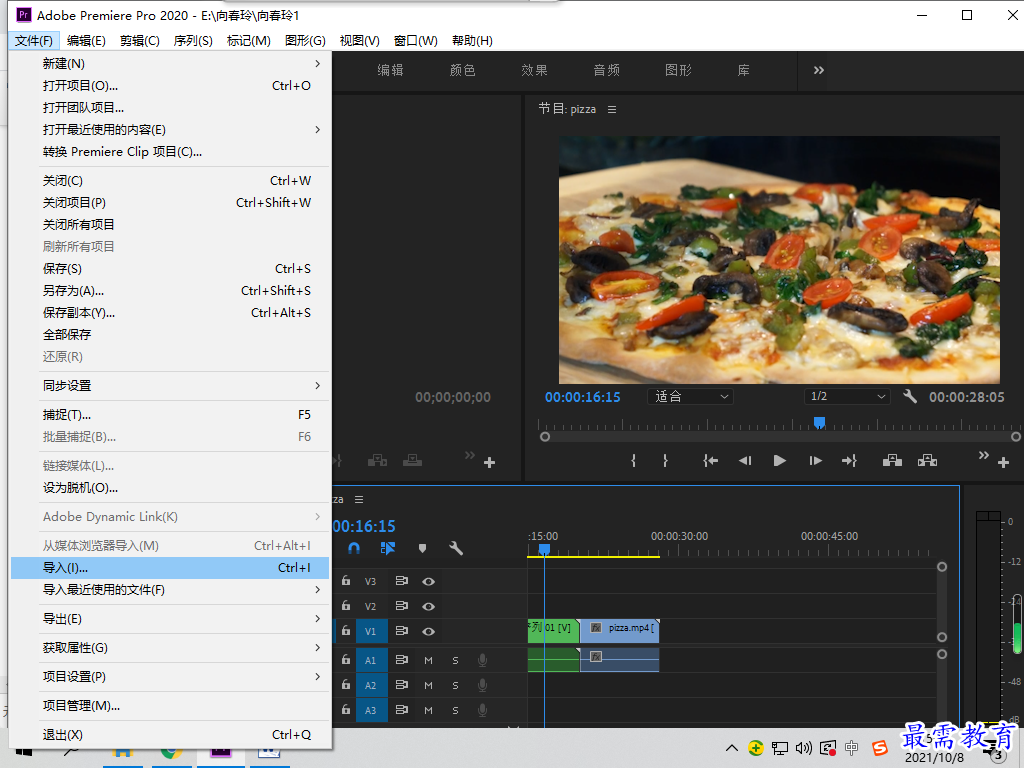This screenshot has height=768, width=1024.
Task: Select pizza.mp4 clip on V1
Action: click(620, 630)
